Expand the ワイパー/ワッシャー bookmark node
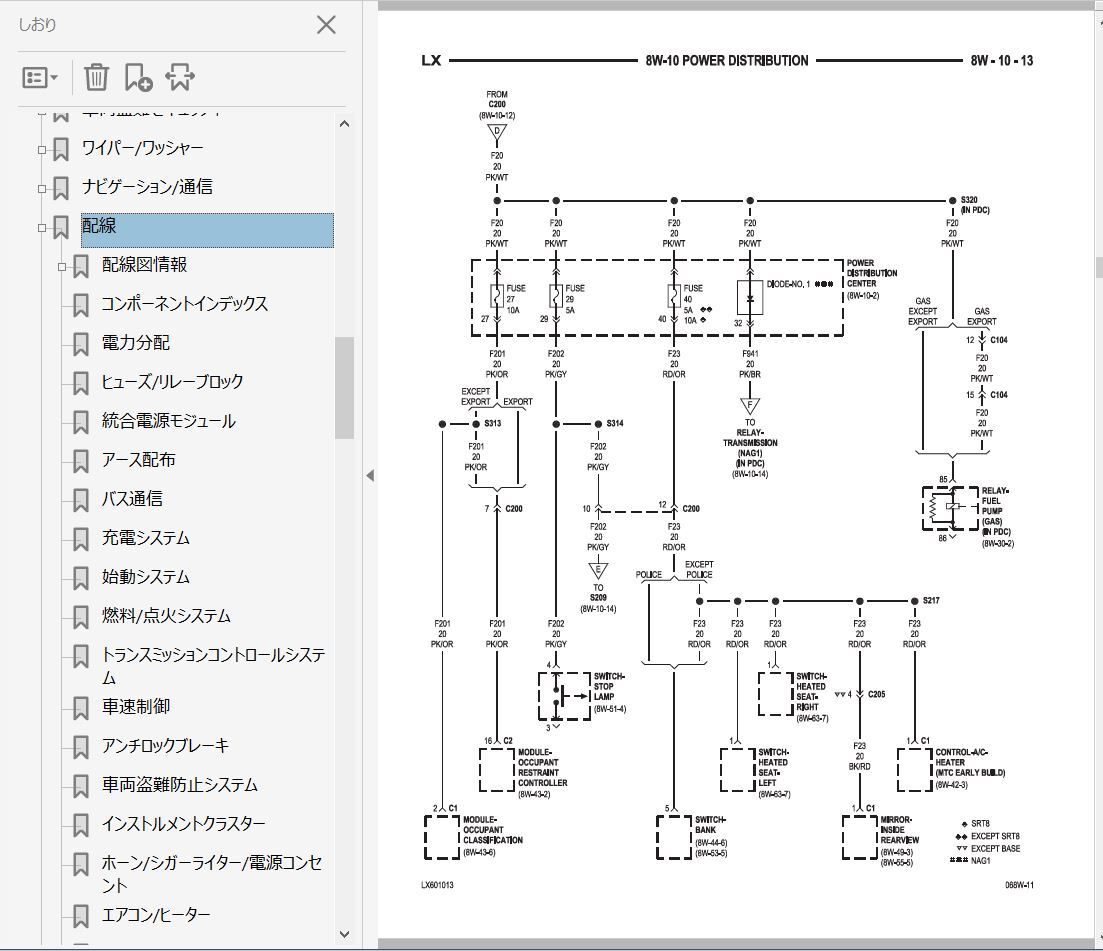Viewport: 1103px width, 951px height. 42,149
